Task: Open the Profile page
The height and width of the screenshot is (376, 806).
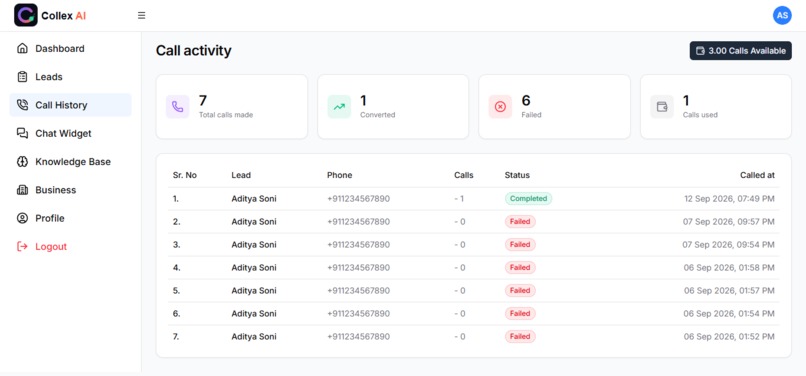Action: 70,218
